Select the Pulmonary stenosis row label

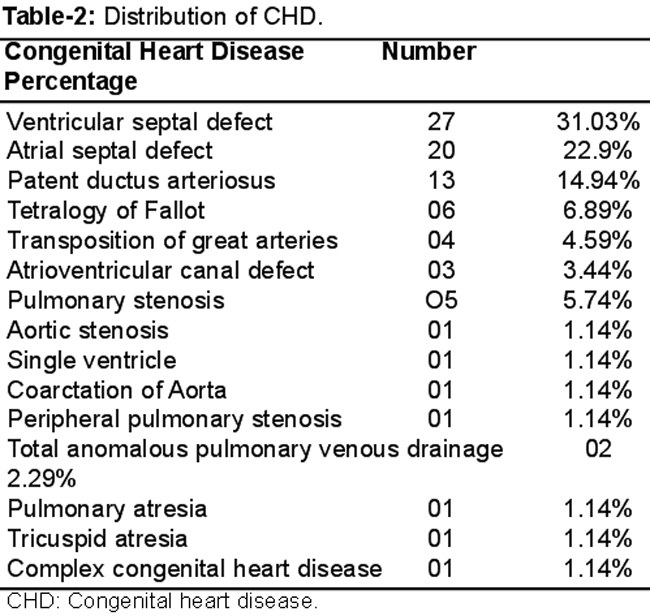pyautogui.click(x=116, y=300)
